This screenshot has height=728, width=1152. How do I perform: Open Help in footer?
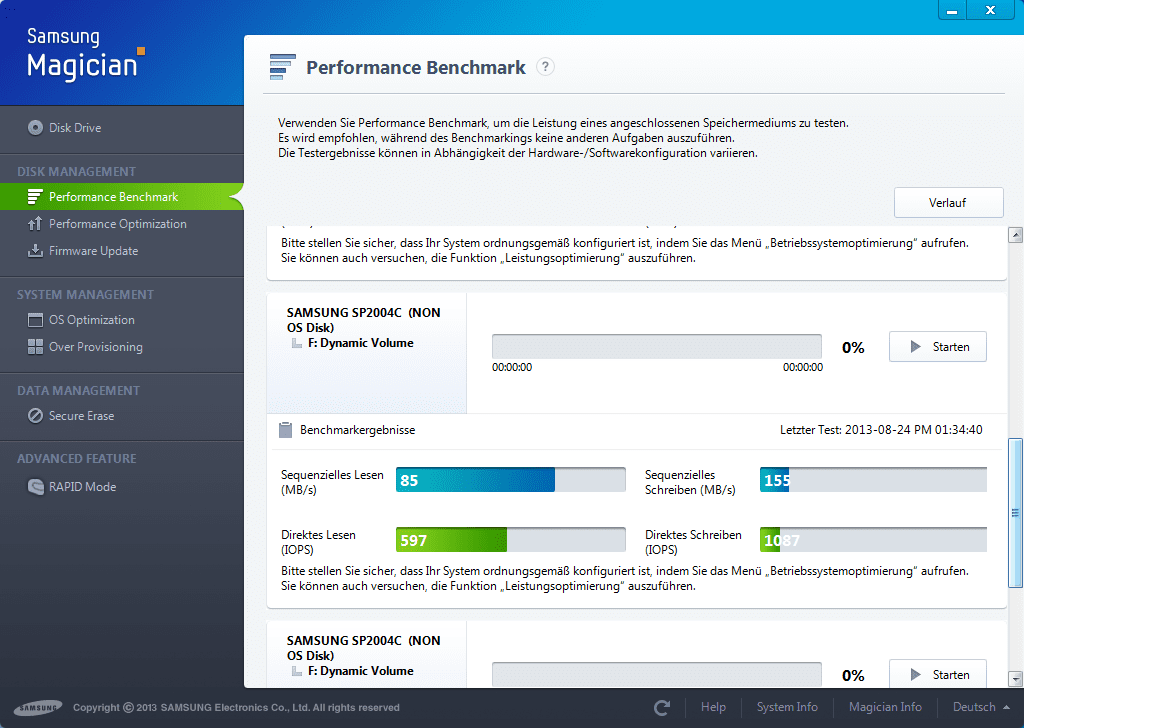713,707
